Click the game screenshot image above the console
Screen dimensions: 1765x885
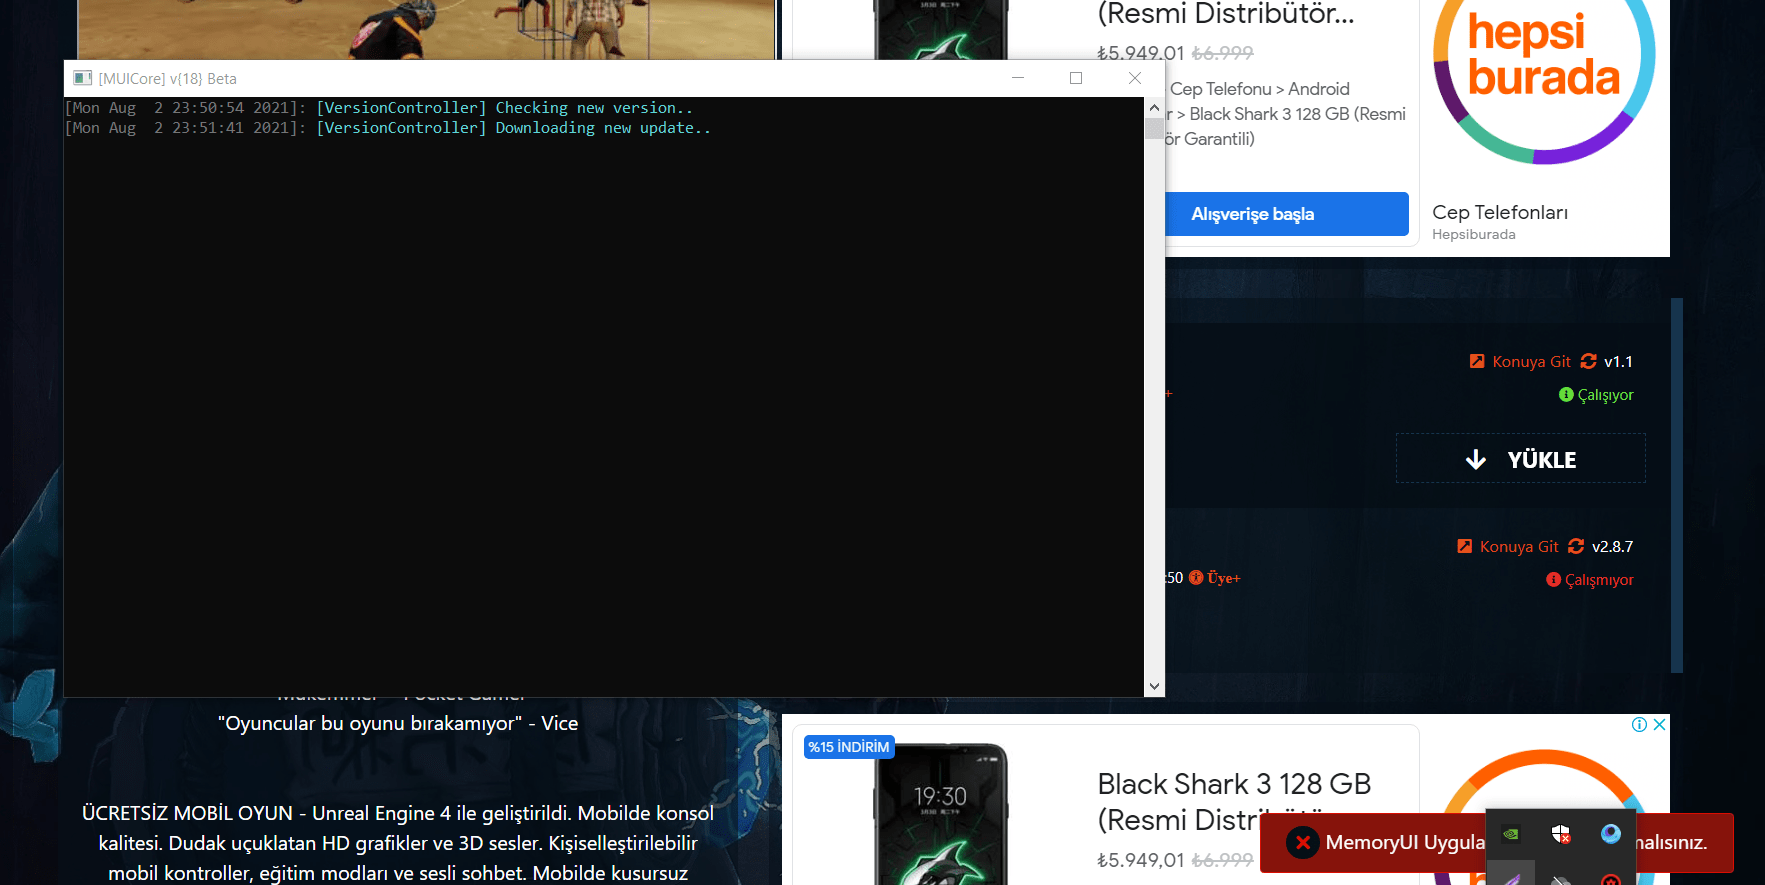click(426, 29)
